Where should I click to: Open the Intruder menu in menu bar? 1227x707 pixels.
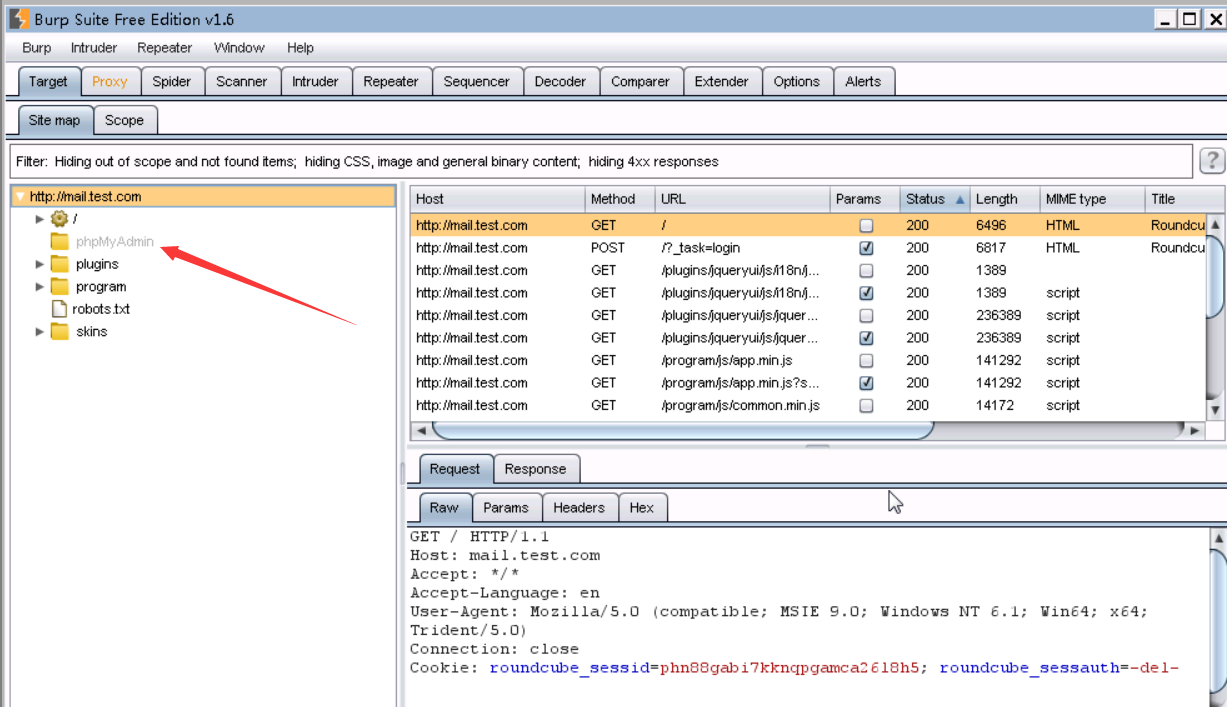[x=94, y=48]
